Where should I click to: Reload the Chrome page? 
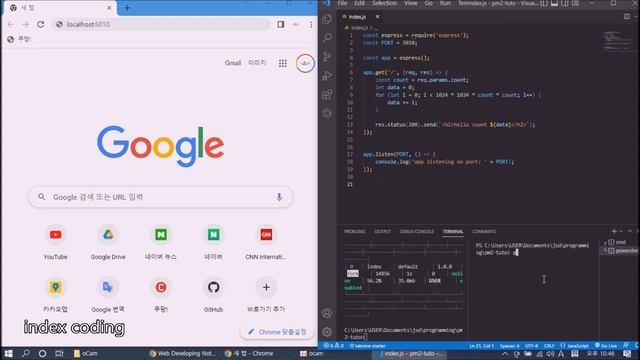click(40, 24)
